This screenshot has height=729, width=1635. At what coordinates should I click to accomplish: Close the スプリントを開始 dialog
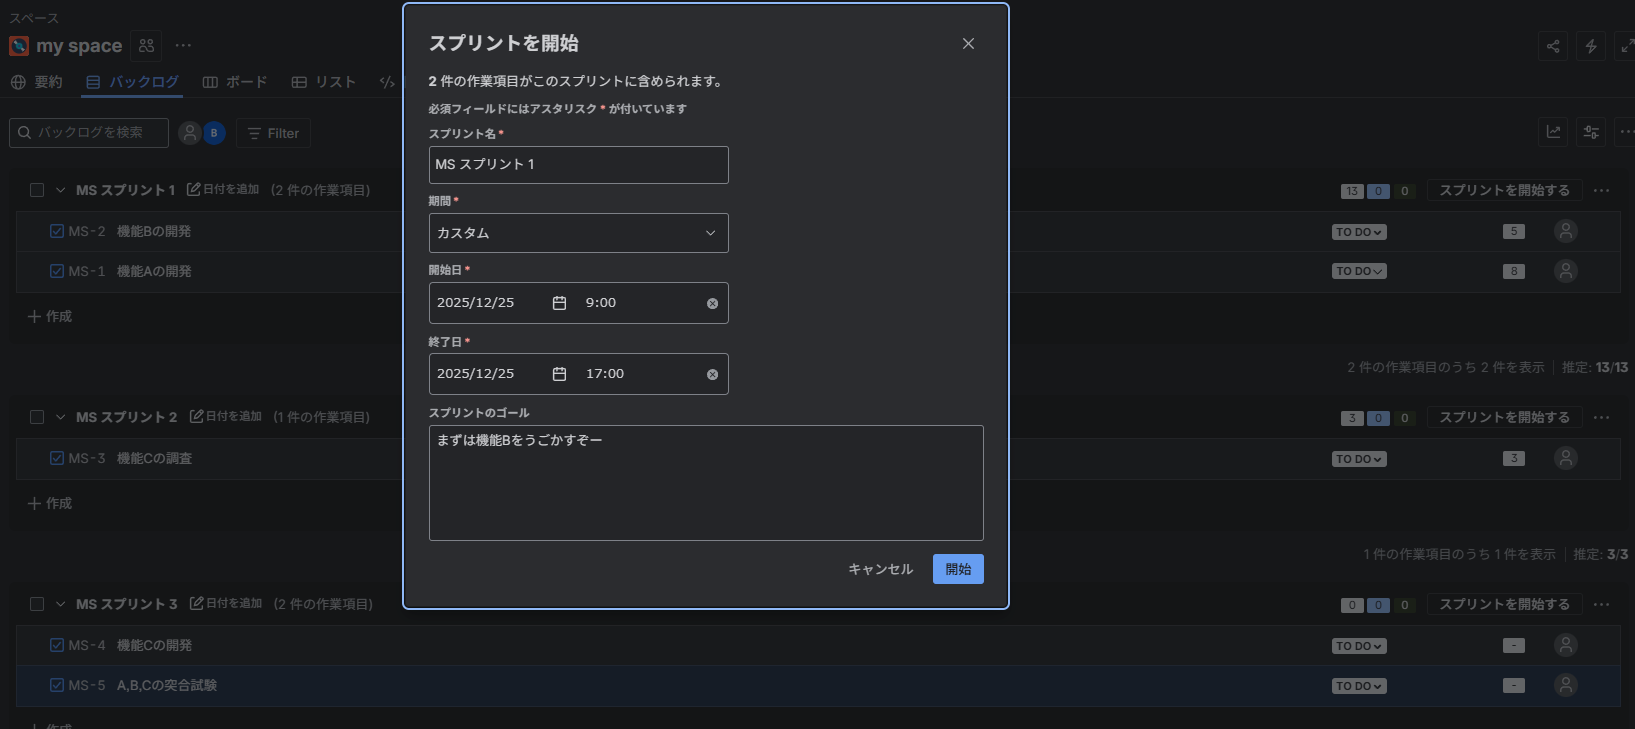point(968,43)
